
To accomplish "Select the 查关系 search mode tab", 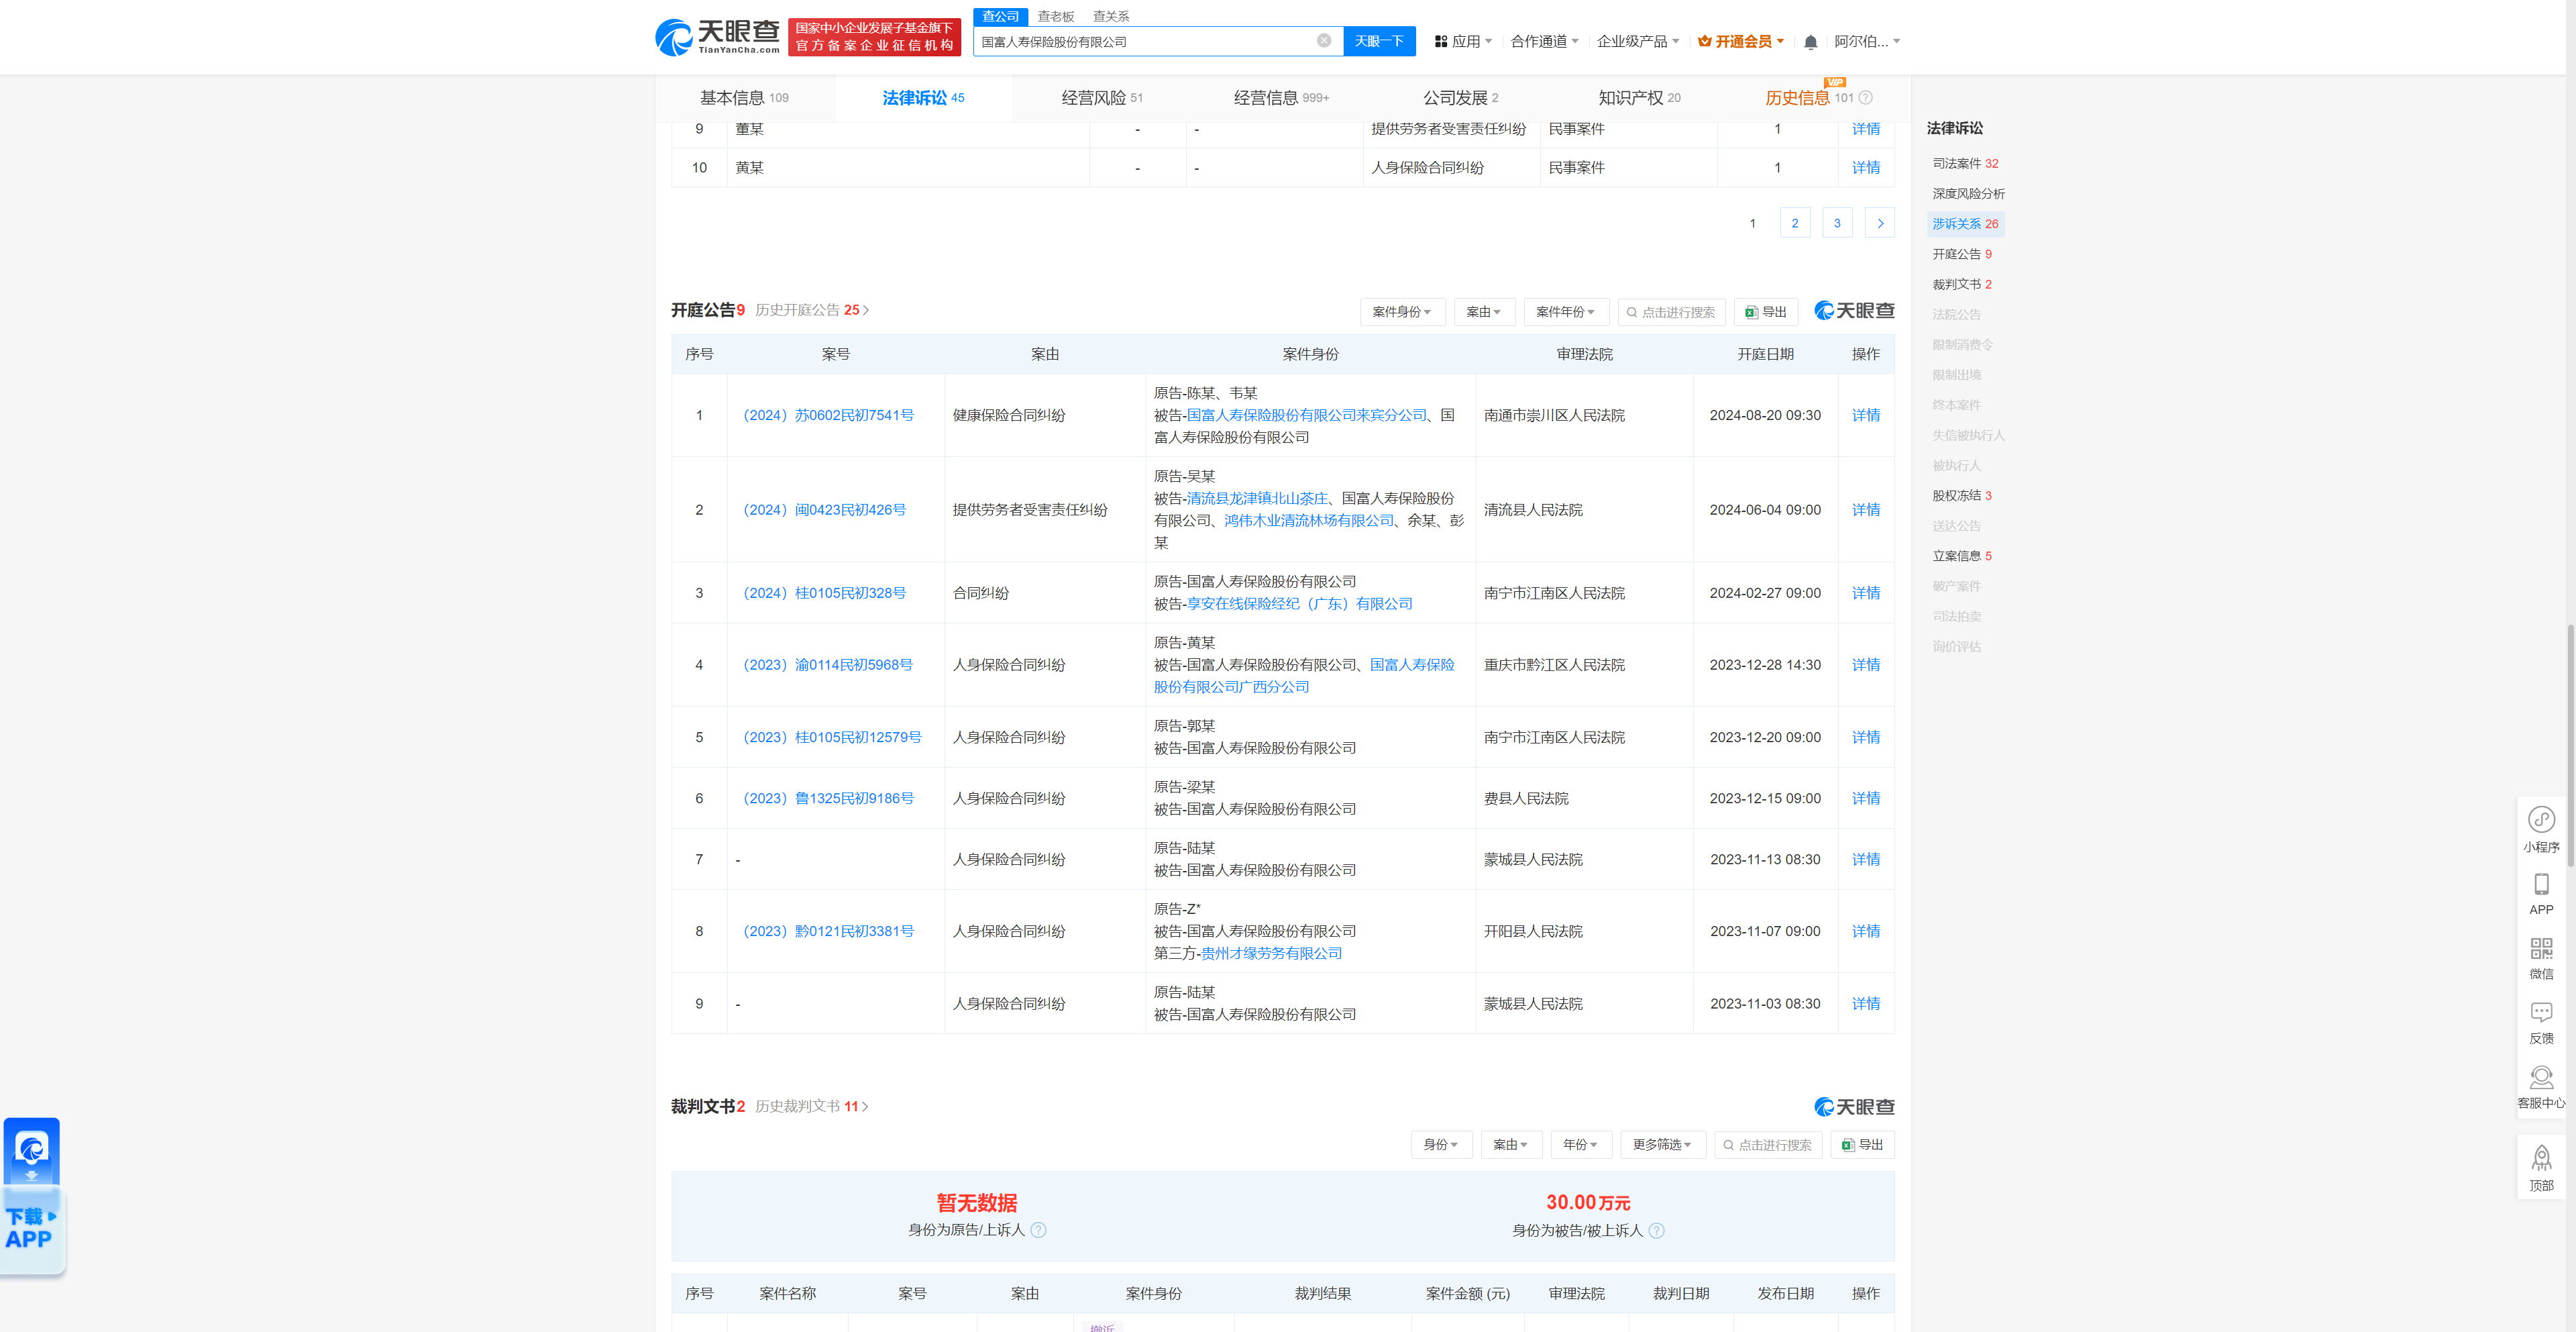I will (1110, 16).
